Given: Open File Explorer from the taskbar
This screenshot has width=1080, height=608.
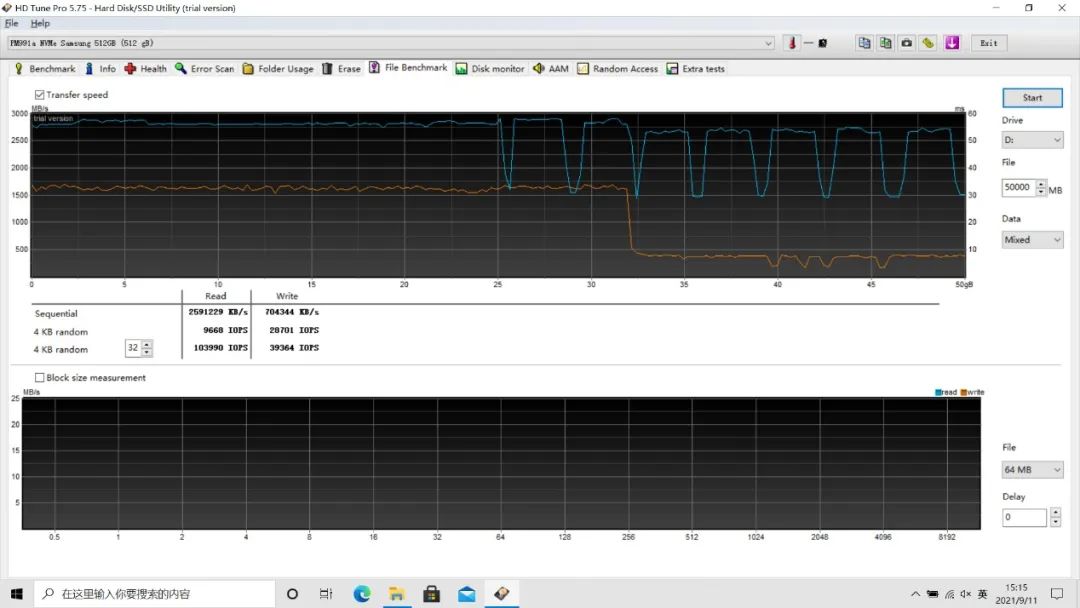Looking at the screenshot, I should click(397, 593).
